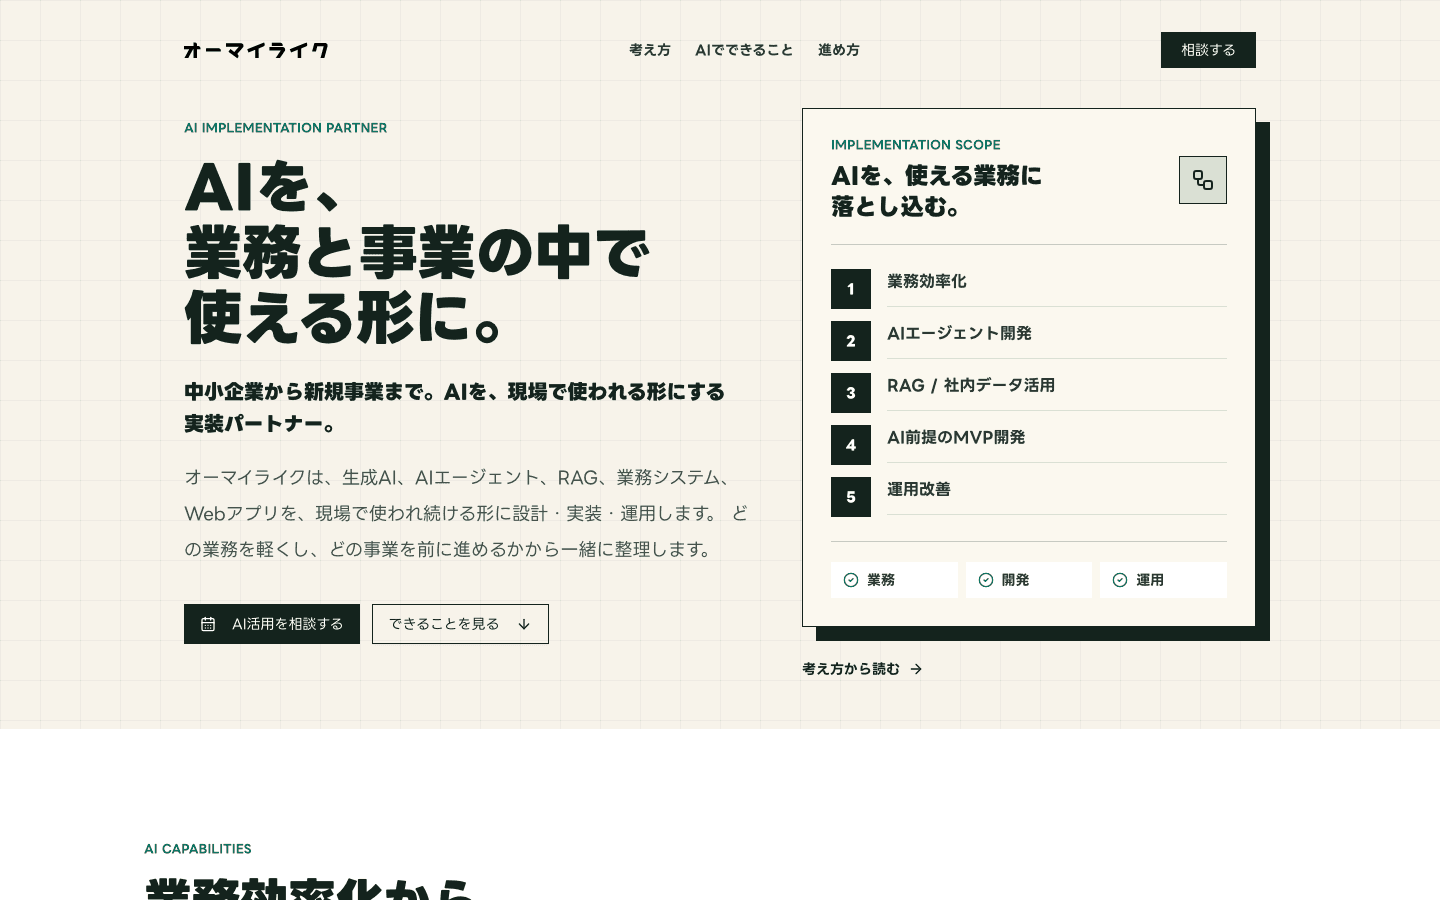This screenshot has height=900, width=1440.
Task: Click the 相談する header button
Action: 1208,50
